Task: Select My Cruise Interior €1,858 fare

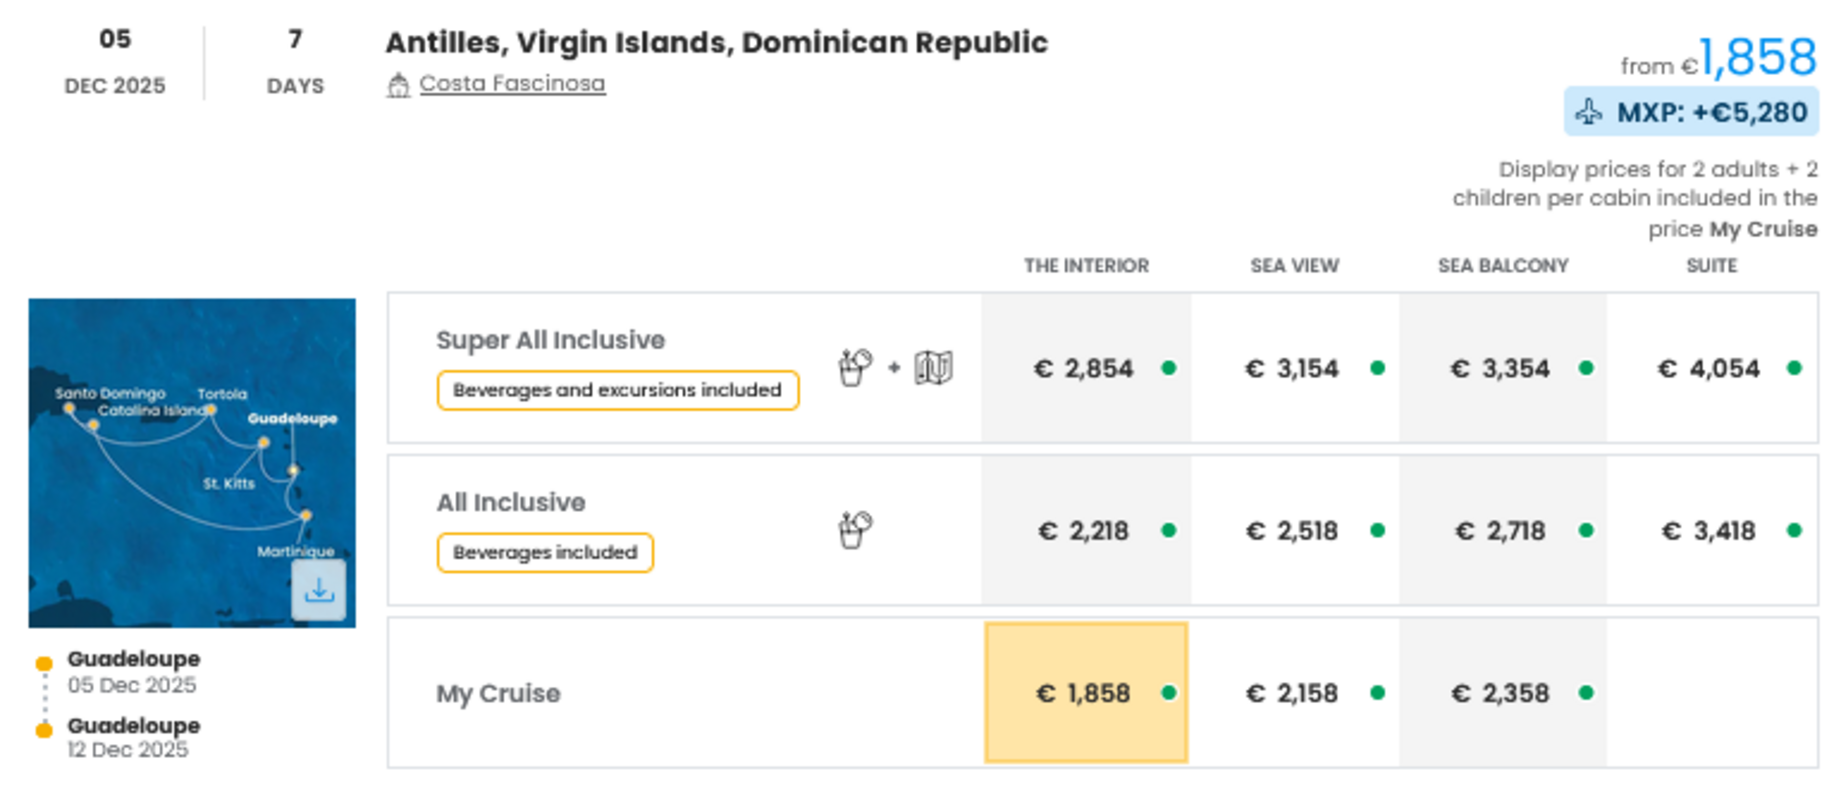Action: tap(1086, 693)
